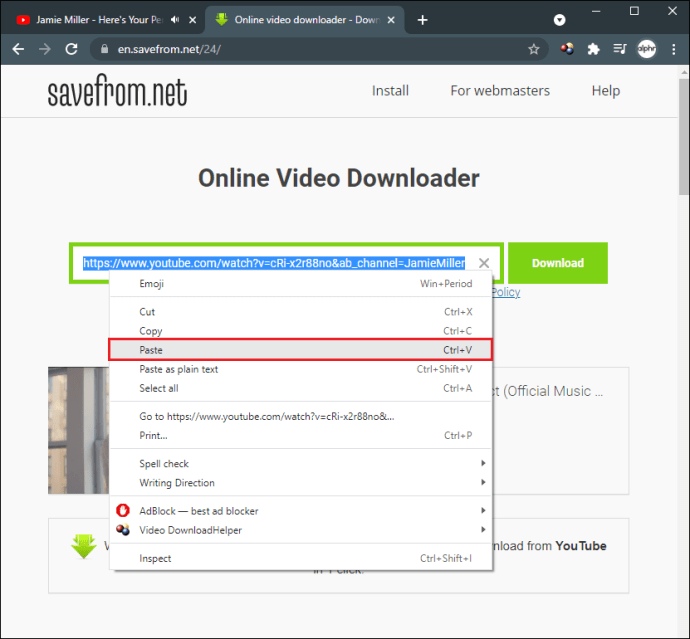Clear the URL field with the X

pyautogui.click(x=484, y=263)
